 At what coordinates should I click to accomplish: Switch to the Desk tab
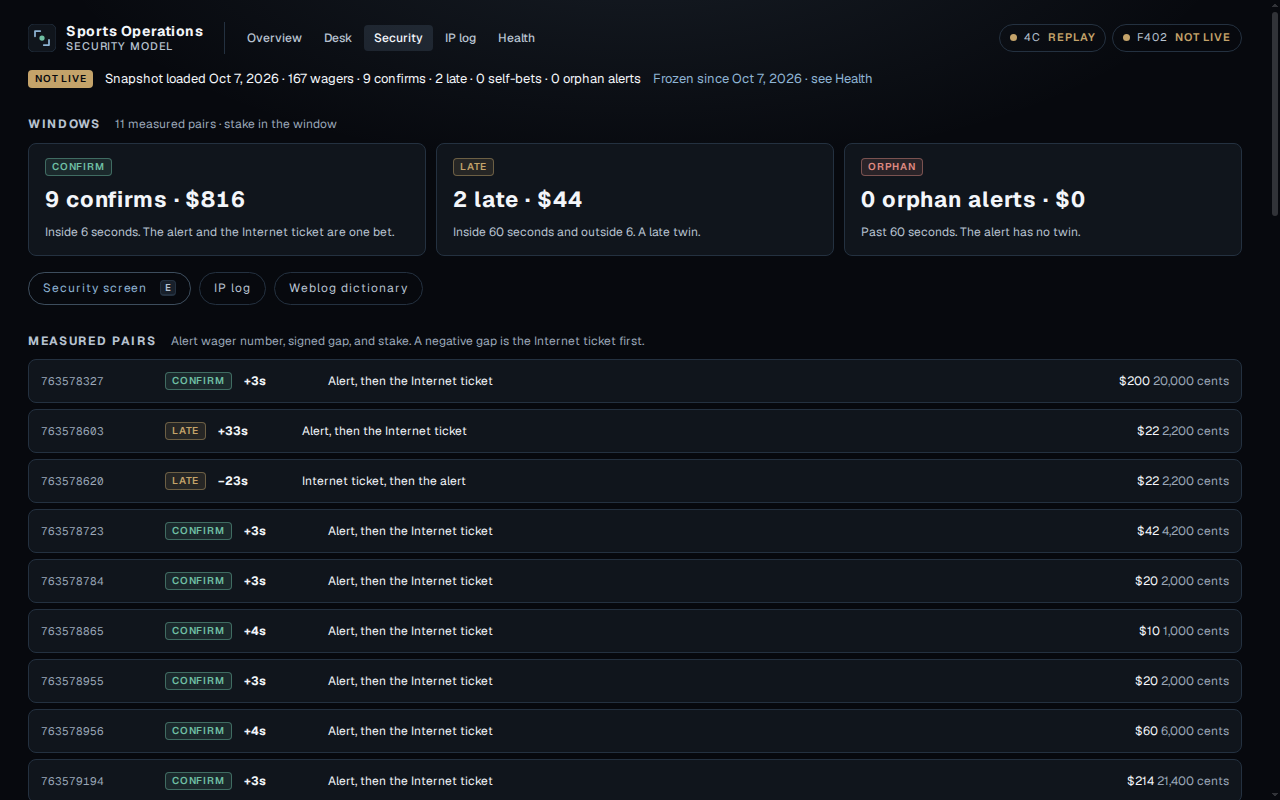tap(338, 38)
